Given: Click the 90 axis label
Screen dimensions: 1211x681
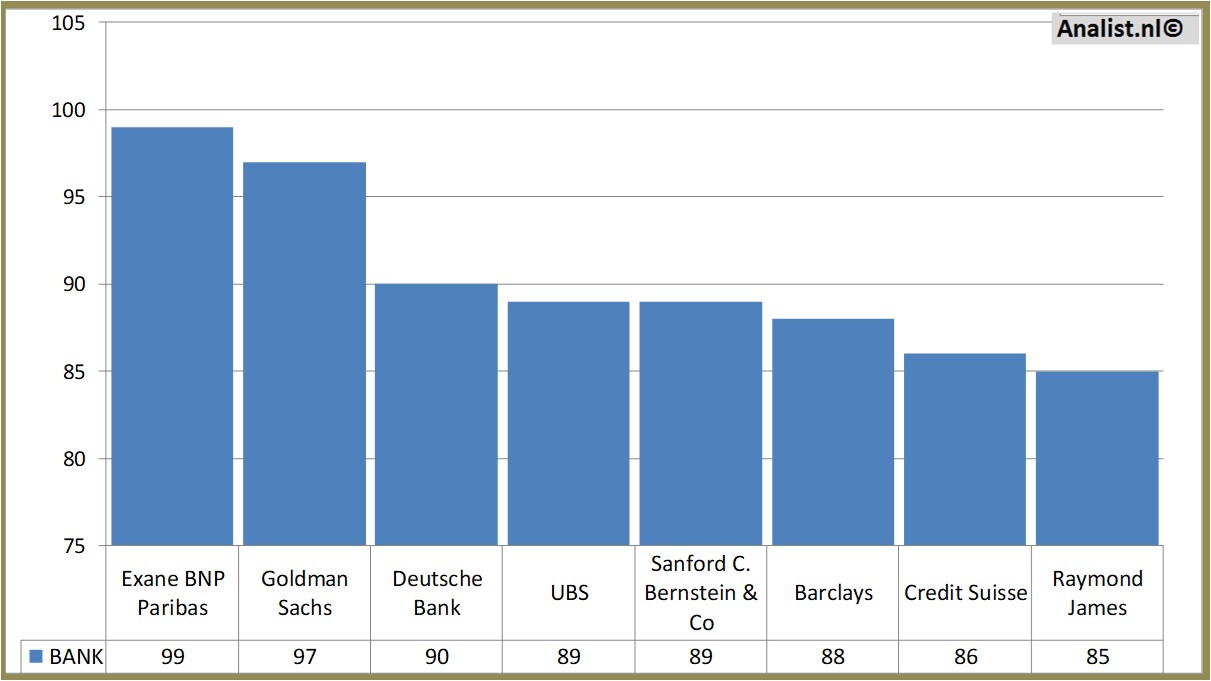Looking at the screenshot, I should pos(74,285).
